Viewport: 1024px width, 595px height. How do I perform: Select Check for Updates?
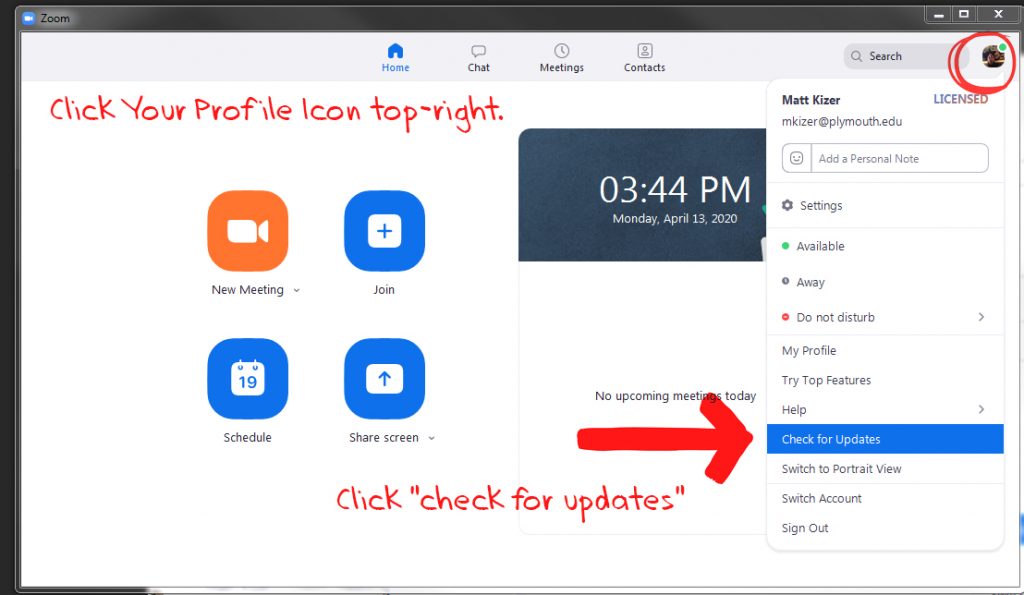pos(885,439)
